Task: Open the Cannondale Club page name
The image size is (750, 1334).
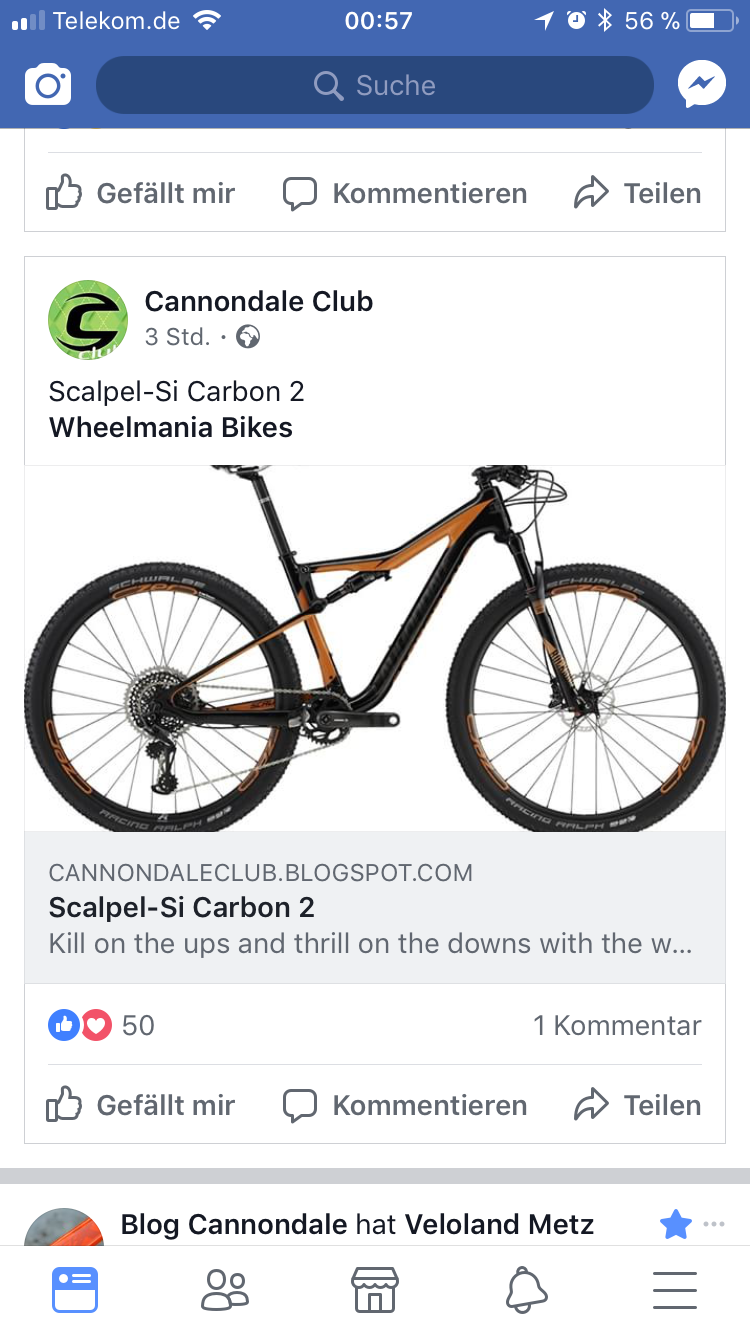Action: tap(259, 301)
